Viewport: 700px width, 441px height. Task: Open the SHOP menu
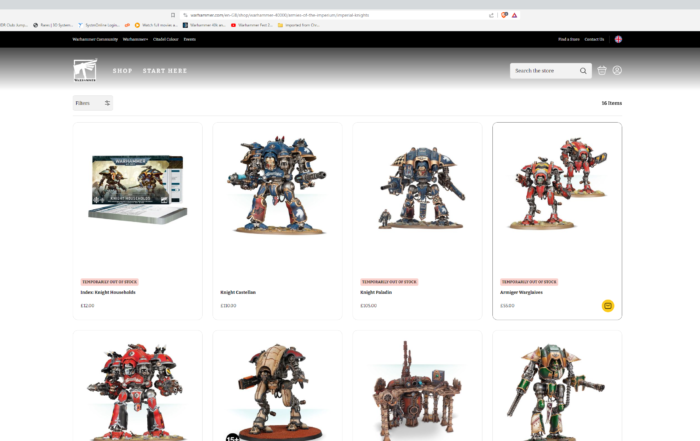click(x=122, y=71)
